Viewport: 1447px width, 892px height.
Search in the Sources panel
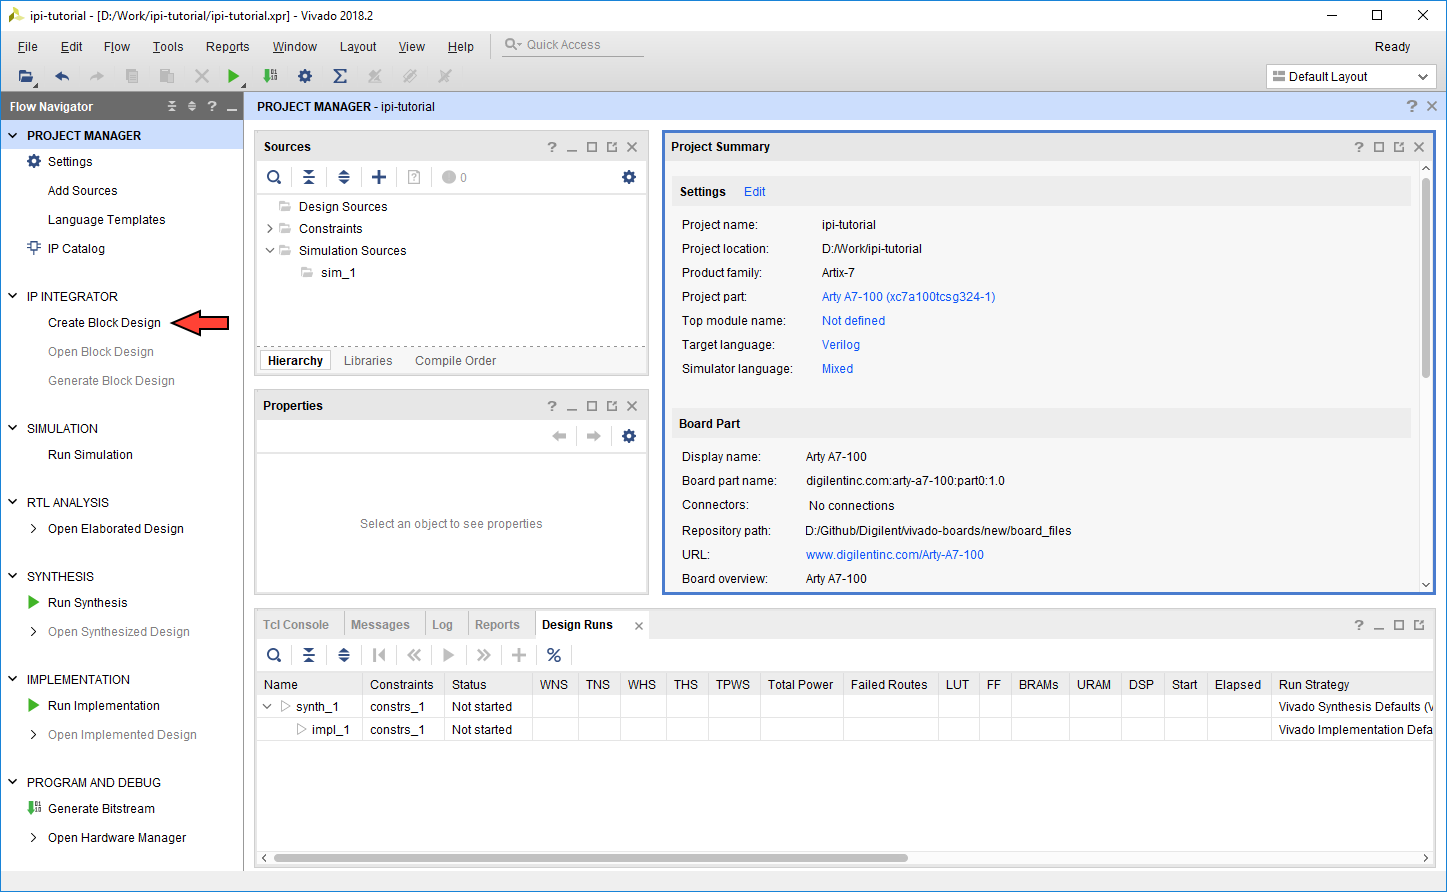pyautogui.click(x=274, y=177)
